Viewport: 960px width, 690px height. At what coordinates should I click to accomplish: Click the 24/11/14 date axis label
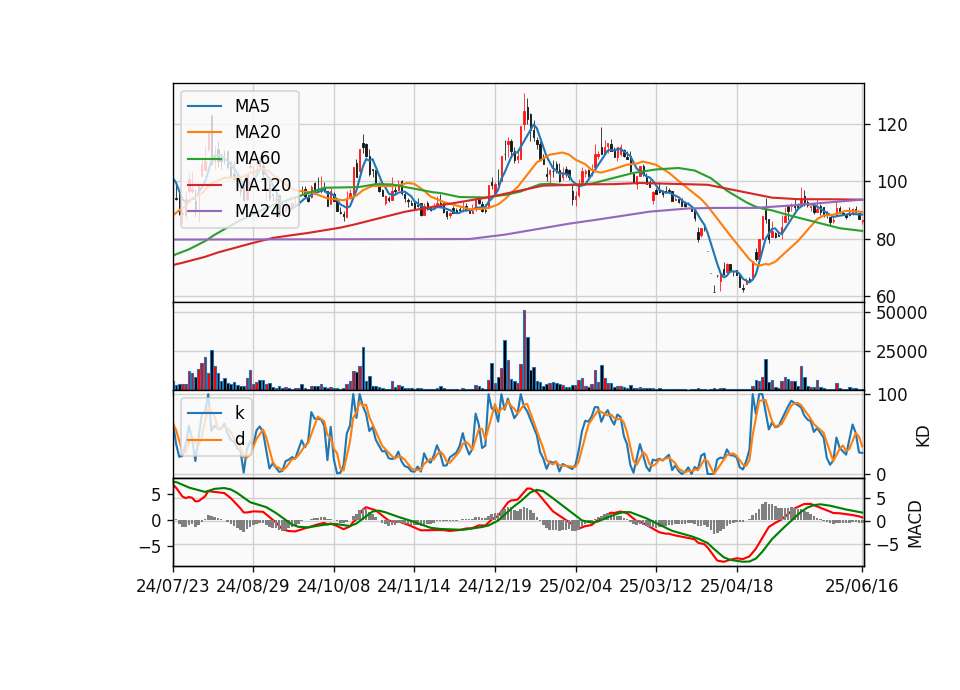pyautogui.click(x=414, y=586)
